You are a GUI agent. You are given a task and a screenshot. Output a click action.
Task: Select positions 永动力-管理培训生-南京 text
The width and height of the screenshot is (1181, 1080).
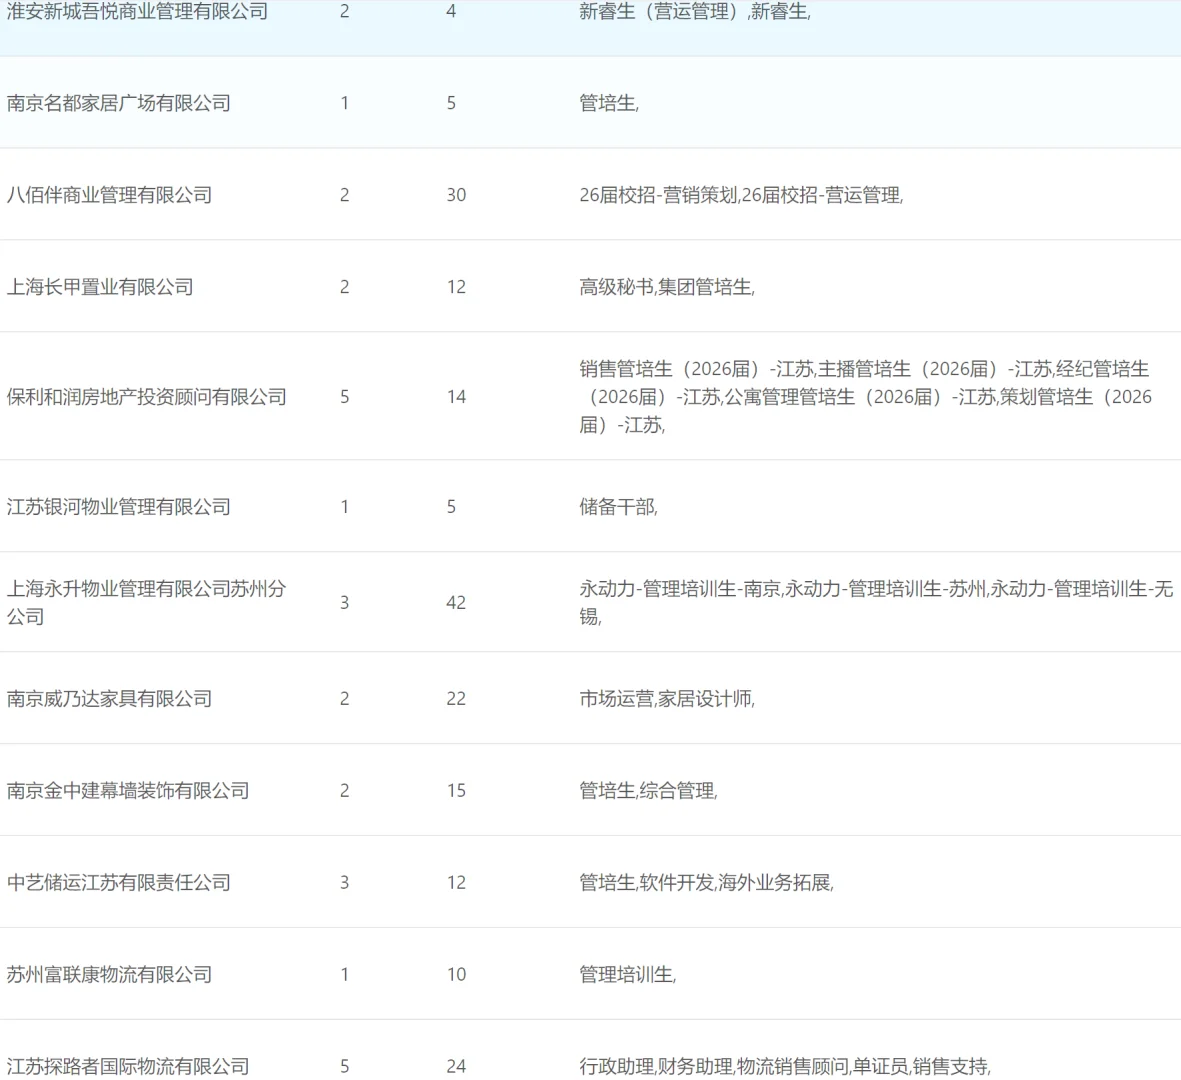[x=680, y=589]
